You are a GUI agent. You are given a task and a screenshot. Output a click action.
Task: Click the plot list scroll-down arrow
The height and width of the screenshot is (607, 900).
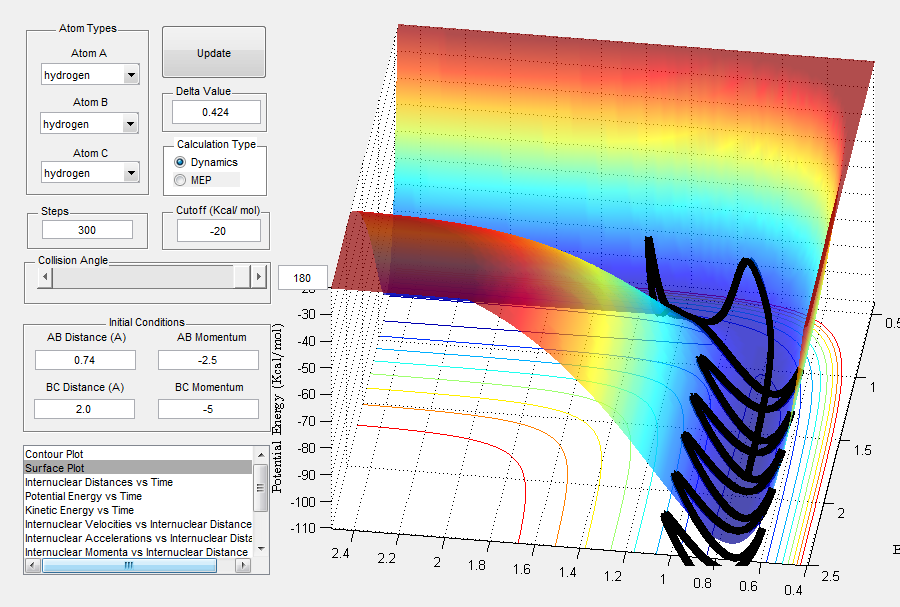261,549
